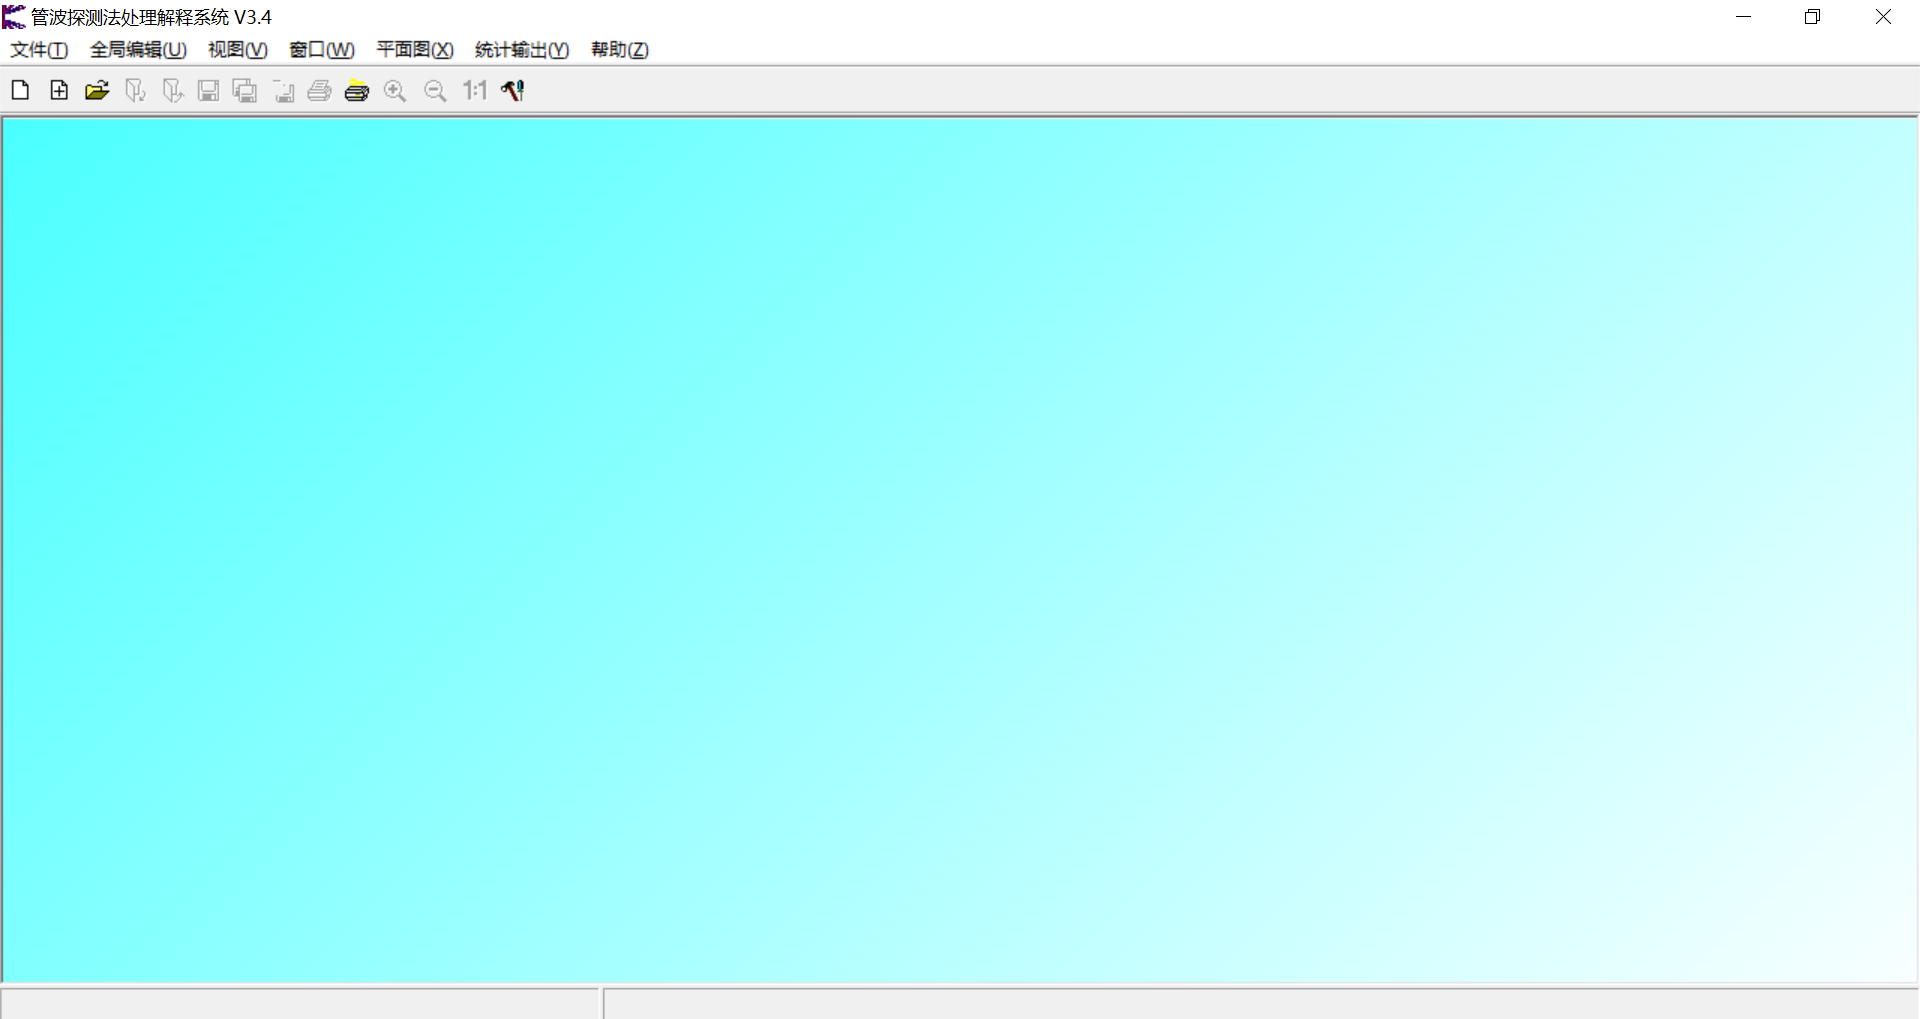The height and width of the screenshot is (1019, 1920).
Task: Click the first greyed import file icon
Action: click(x=135, y=91)
